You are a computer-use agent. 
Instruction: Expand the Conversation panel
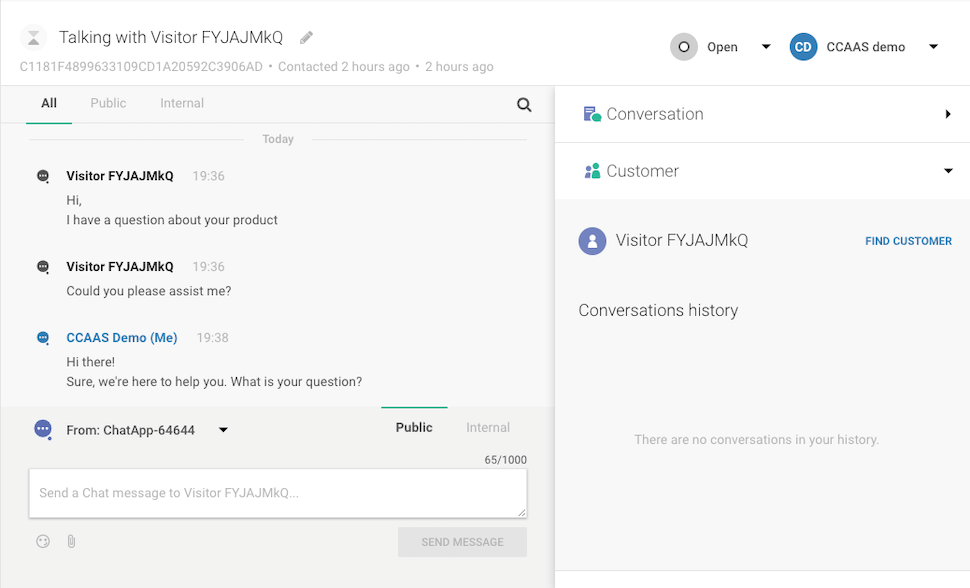pos(947,114)
